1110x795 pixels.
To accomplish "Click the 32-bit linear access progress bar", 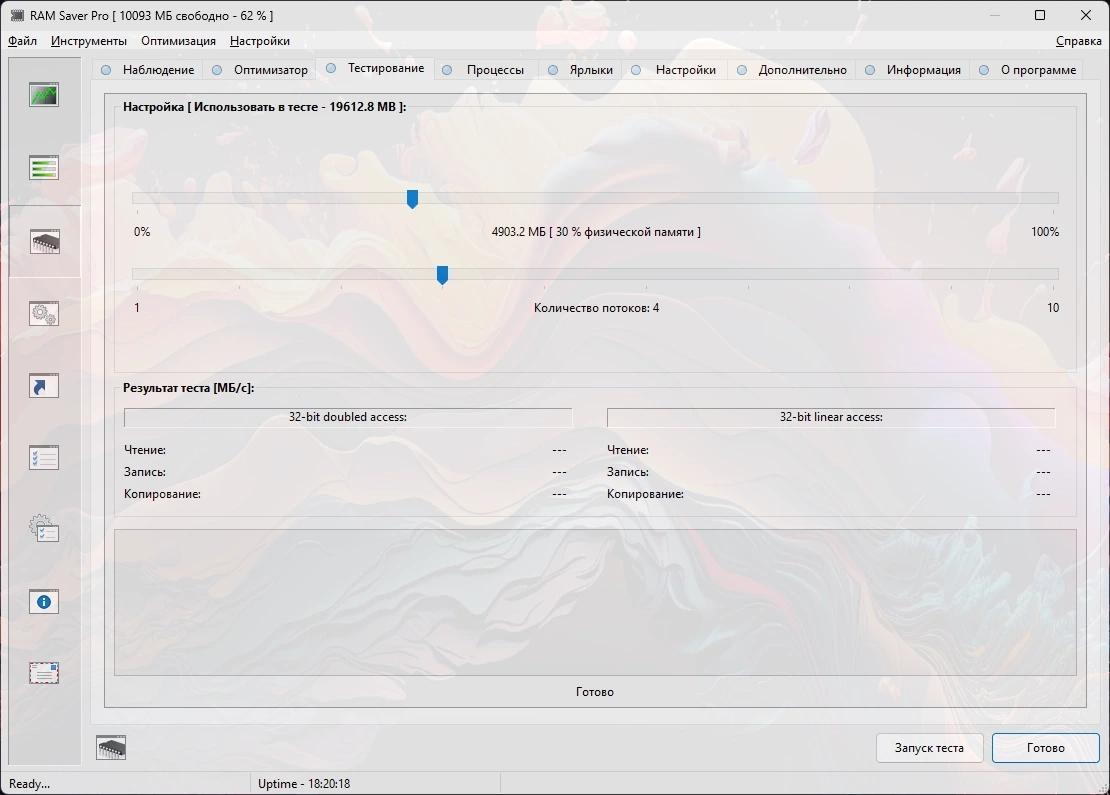I will tap(831, 417).
